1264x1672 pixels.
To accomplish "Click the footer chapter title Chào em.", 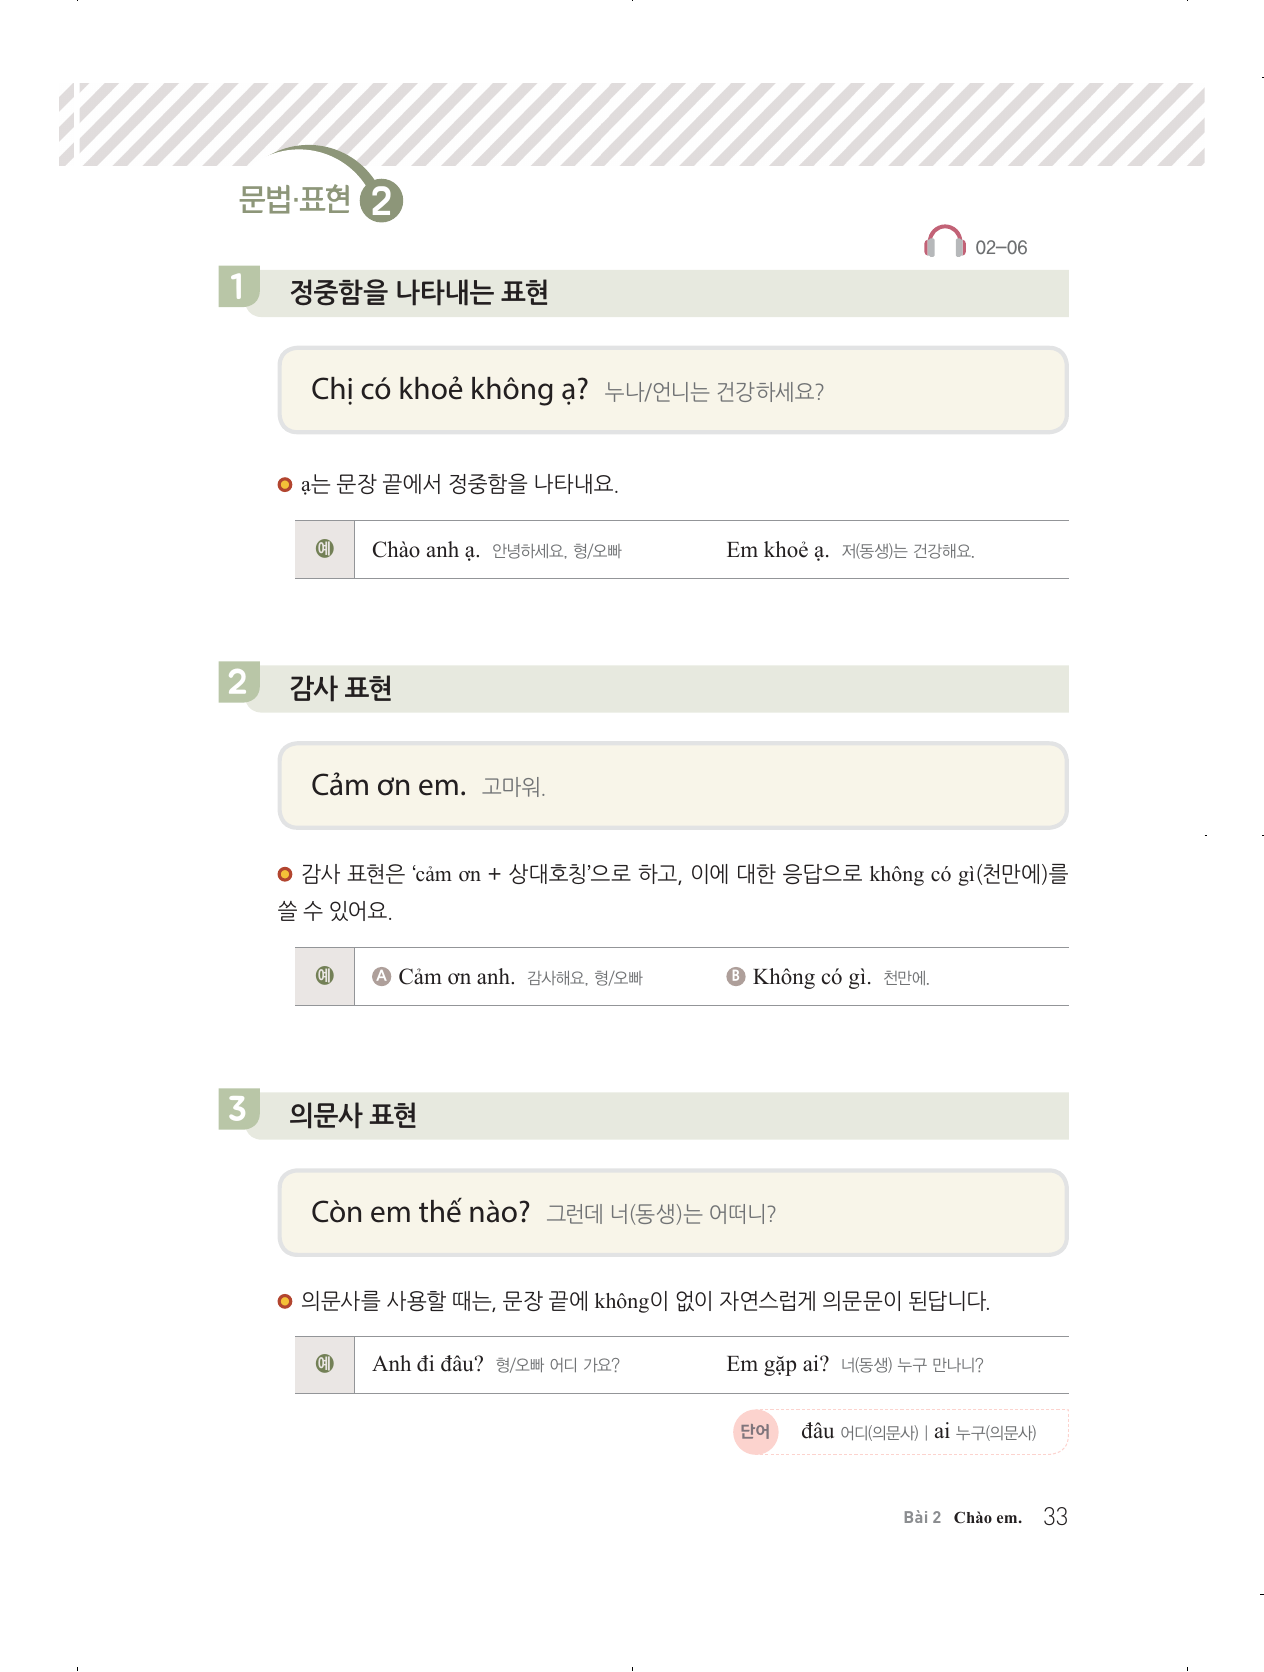I will tap(987, 1518).
